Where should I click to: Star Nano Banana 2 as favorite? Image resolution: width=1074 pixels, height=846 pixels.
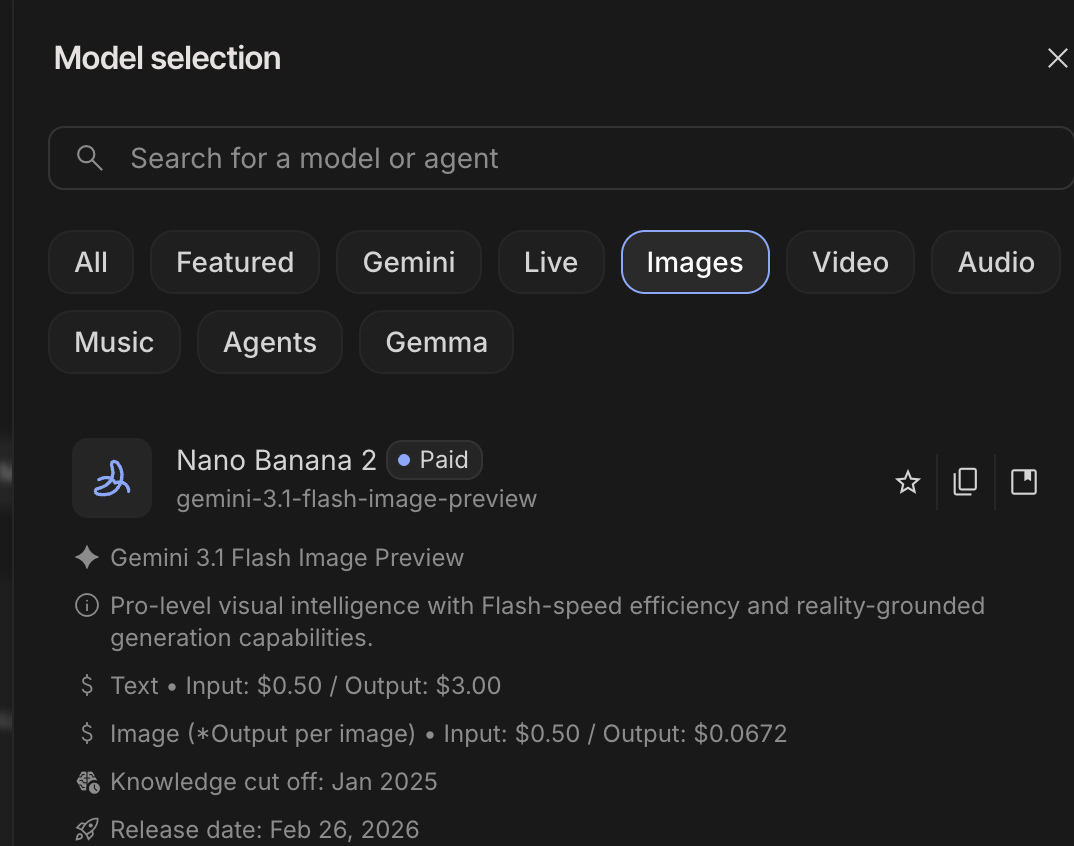pyautogui.click(x=908, y=482)
